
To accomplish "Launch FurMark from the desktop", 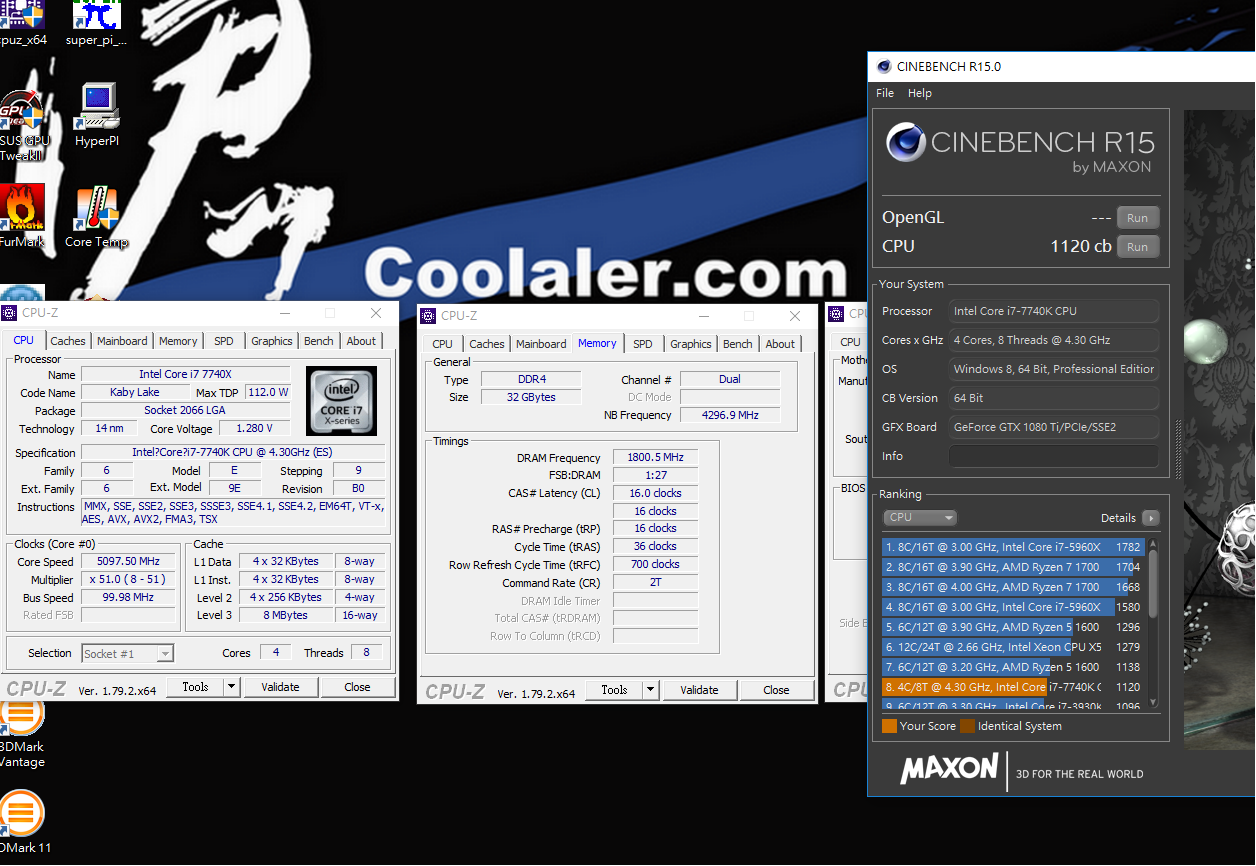I will 21,215.
